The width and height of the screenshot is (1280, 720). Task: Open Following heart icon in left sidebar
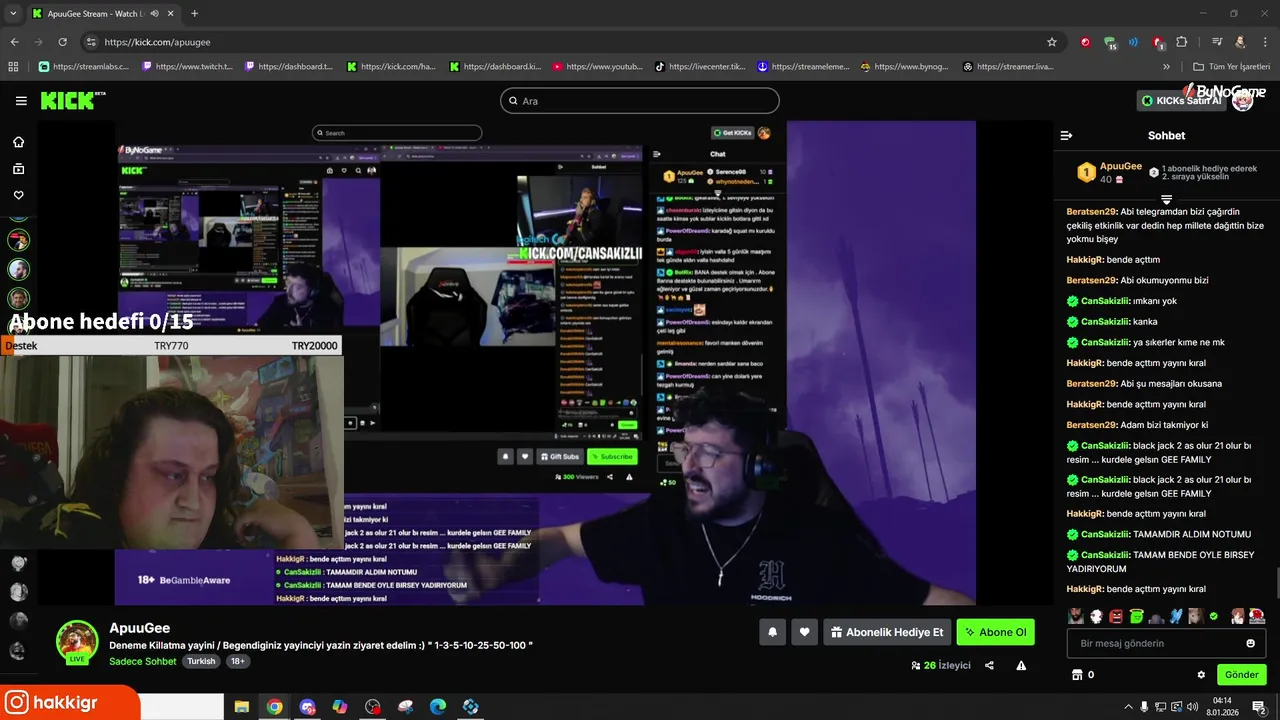tap(18, 195)
